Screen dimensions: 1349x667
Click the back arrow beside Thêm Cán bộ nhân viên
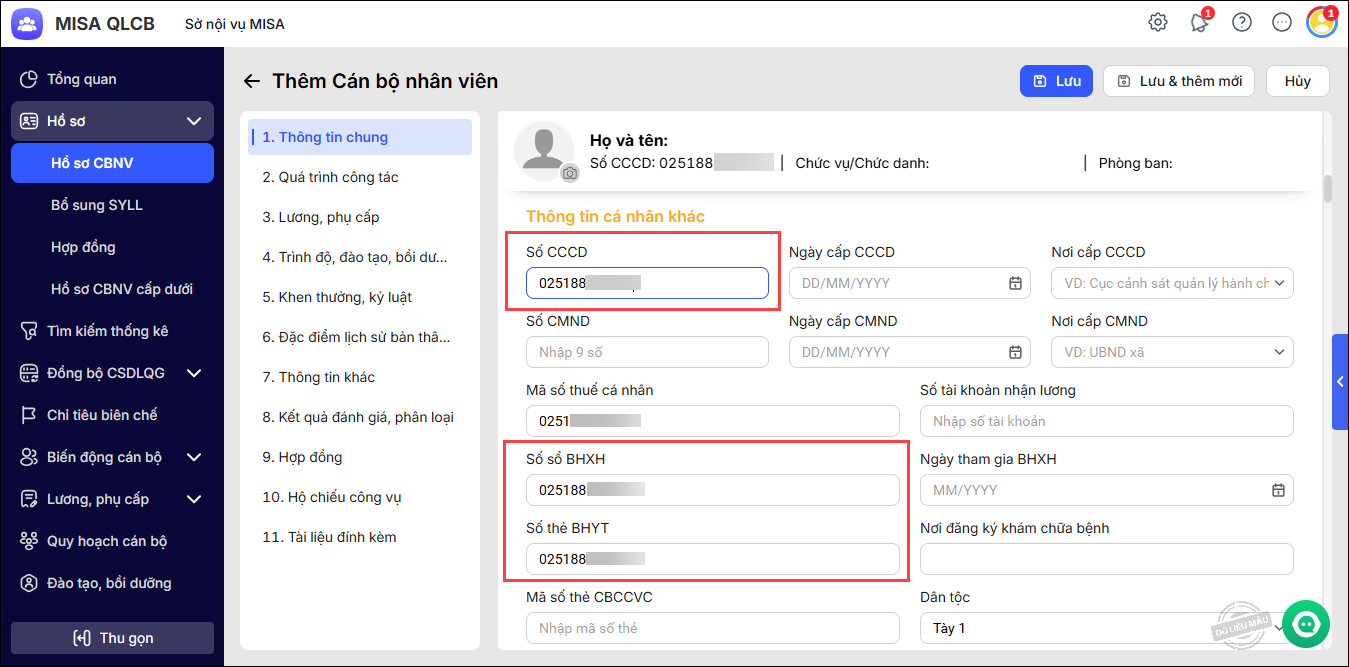252,81
